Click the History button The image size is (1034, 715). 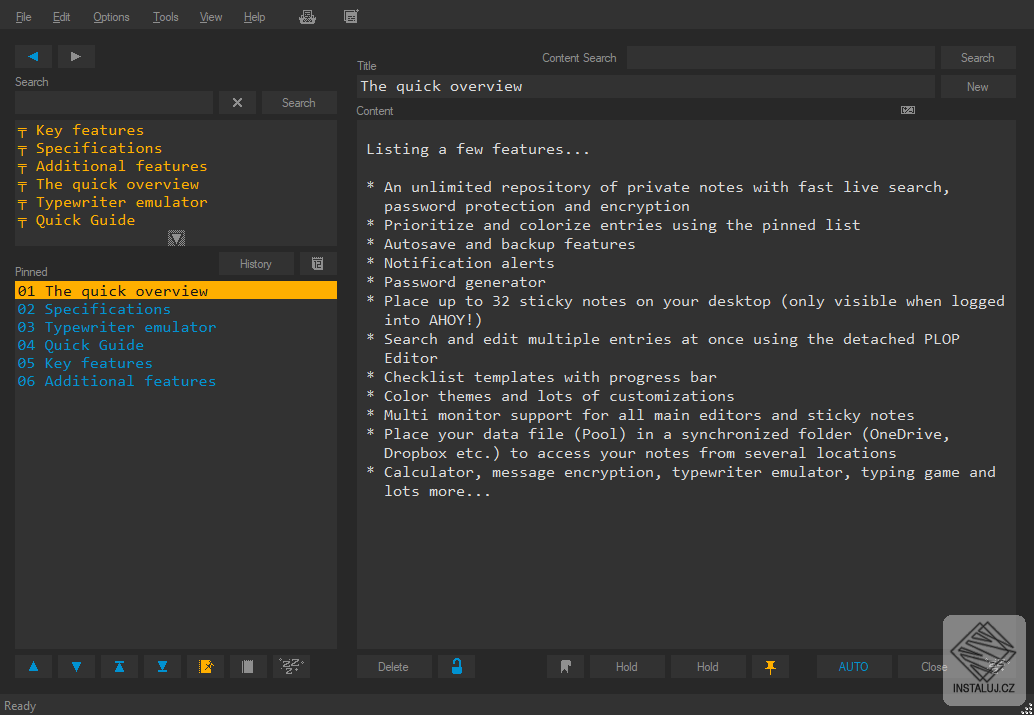pyautogui.click(x=256, y=264)
